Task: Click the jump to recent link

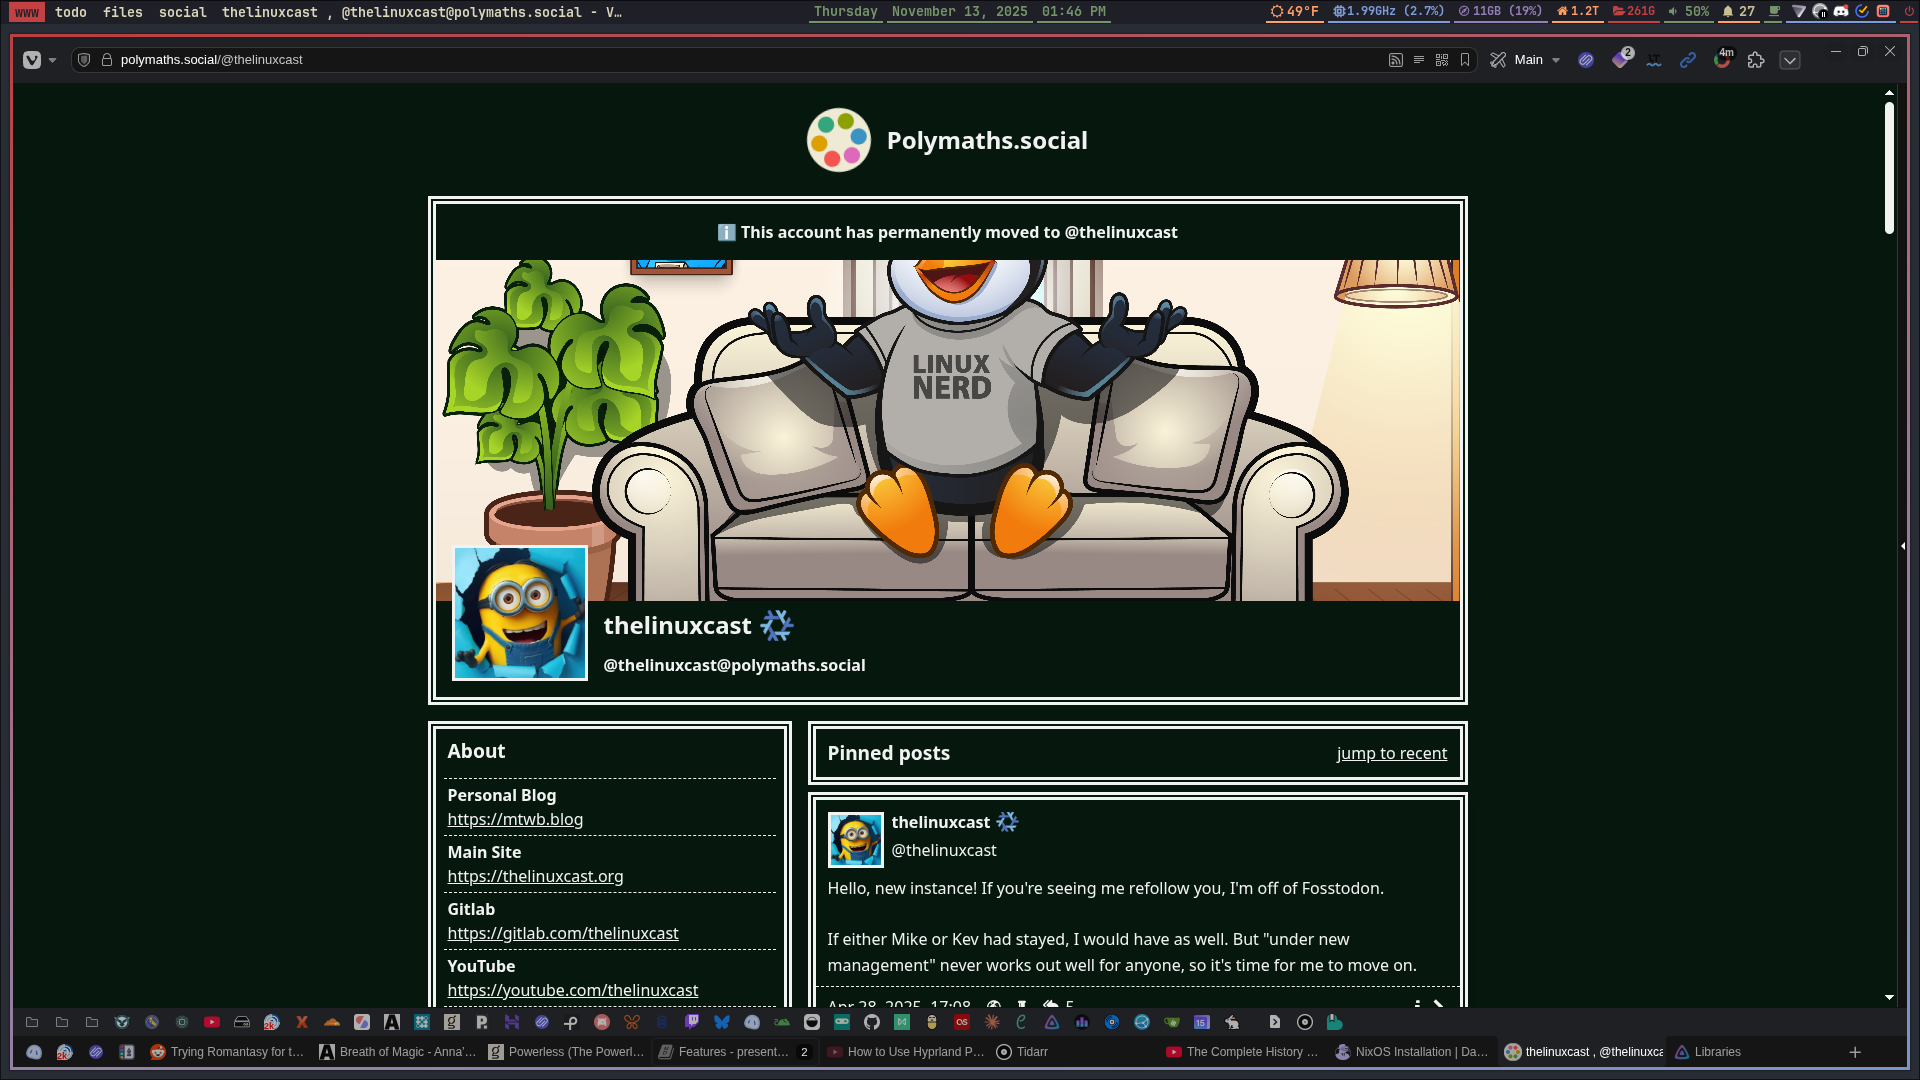Action: click(1391, 753)
